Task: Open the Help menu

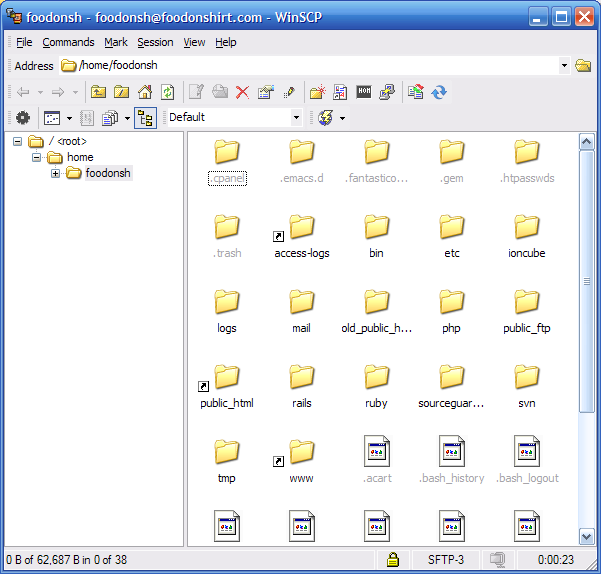Action: [225, 42]
